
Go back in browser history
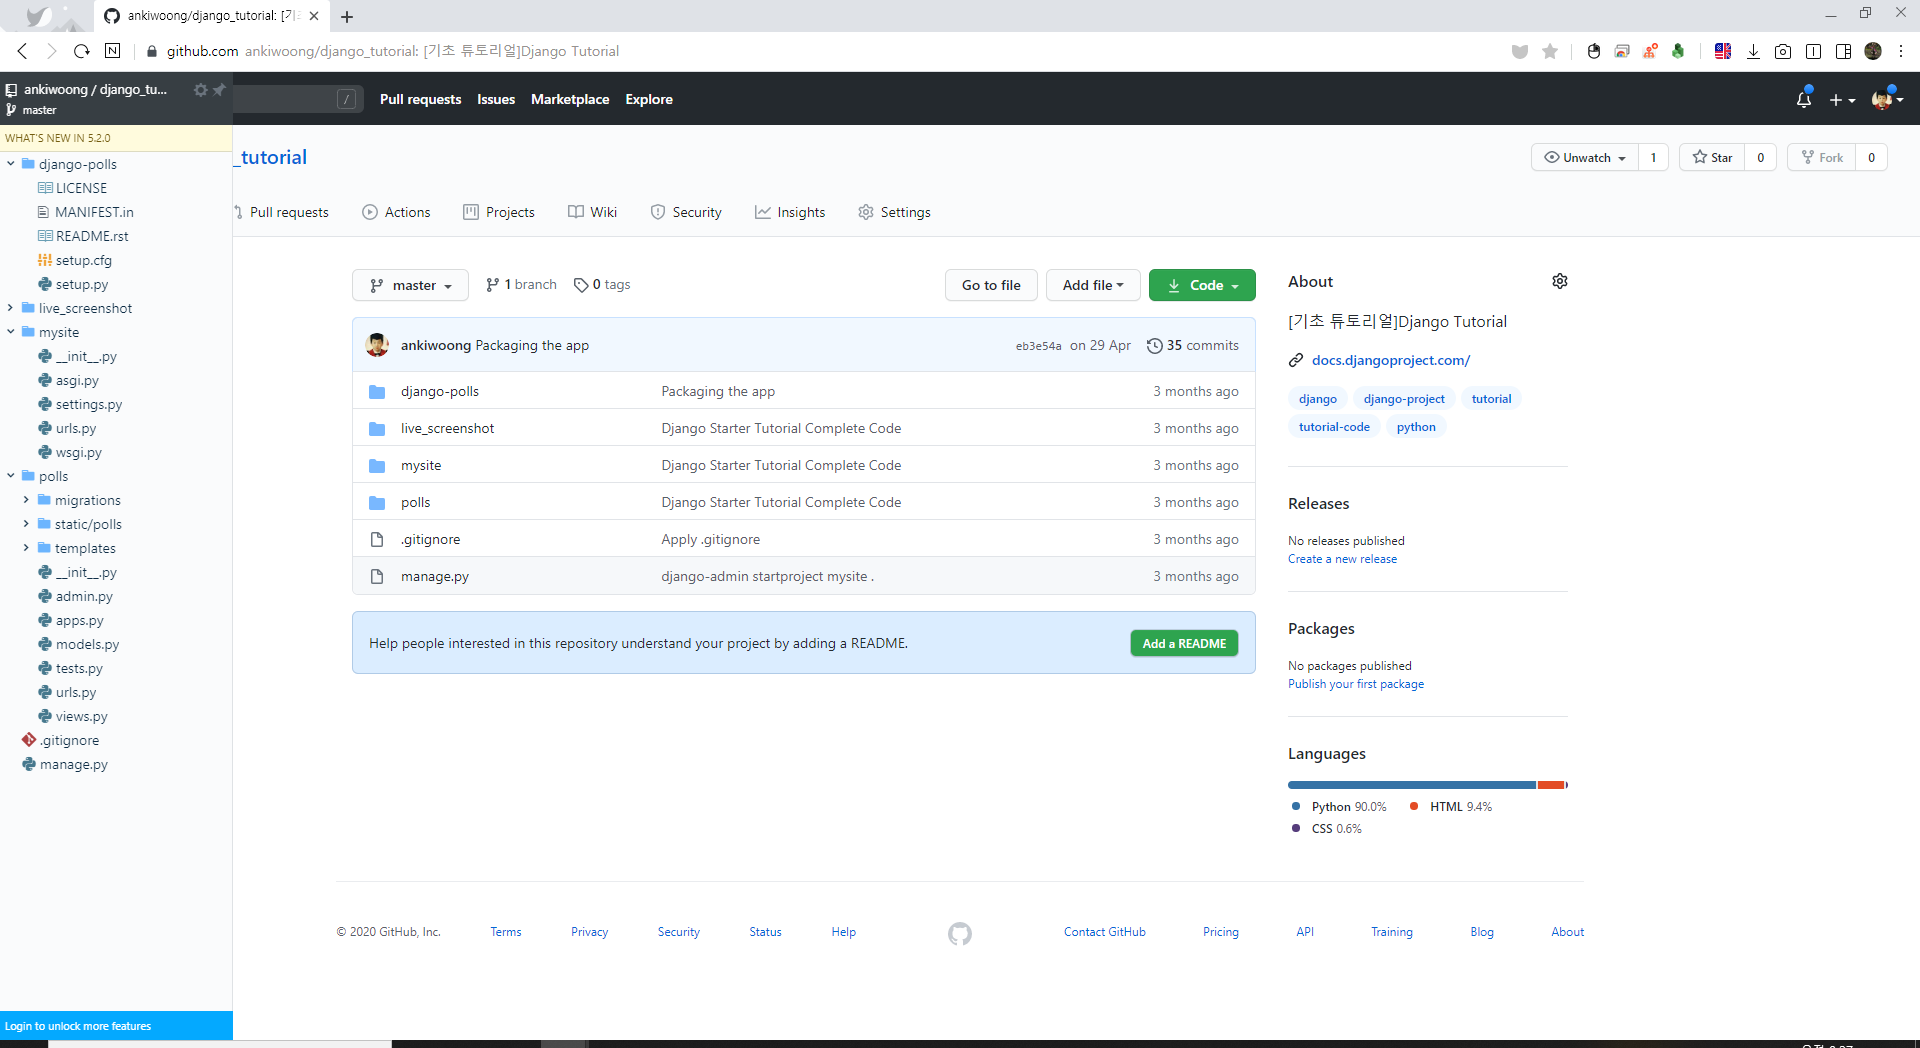22,51
